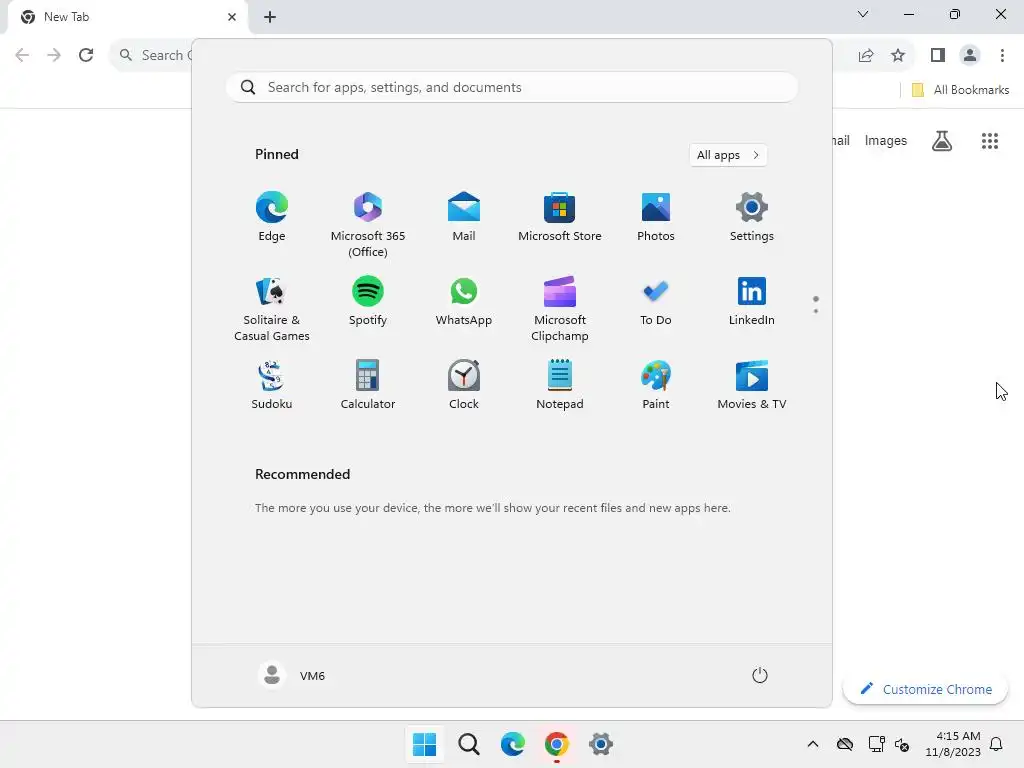1024x768 pixels.
Task: Open Movies & TV
Action: click(752, 384)
